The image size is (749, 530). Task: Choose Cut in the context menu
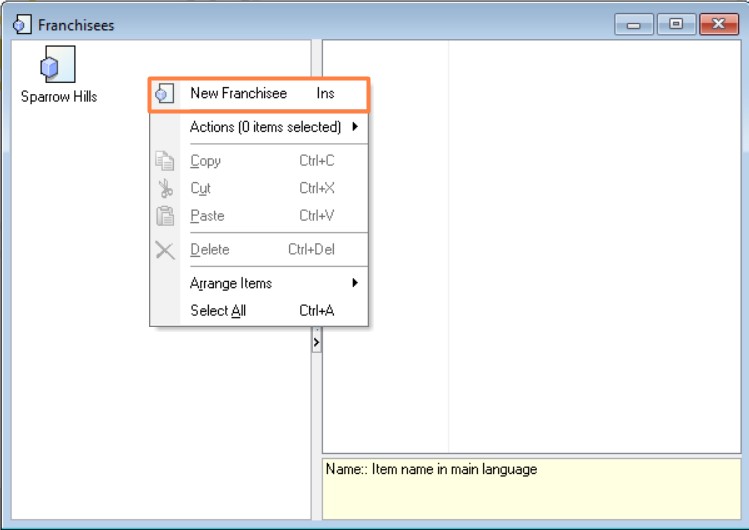tap(259, 189)
